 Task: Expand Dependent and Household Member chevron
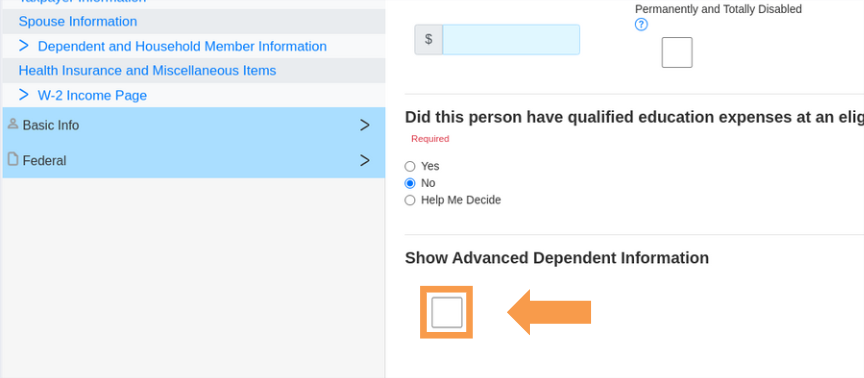23,46
